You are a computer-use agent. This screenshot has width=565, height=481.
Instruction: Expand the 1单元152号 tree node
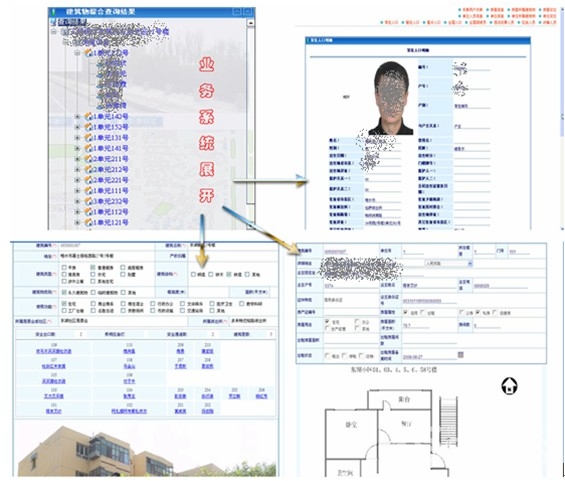pyautogui.click(x=77, y=127)
